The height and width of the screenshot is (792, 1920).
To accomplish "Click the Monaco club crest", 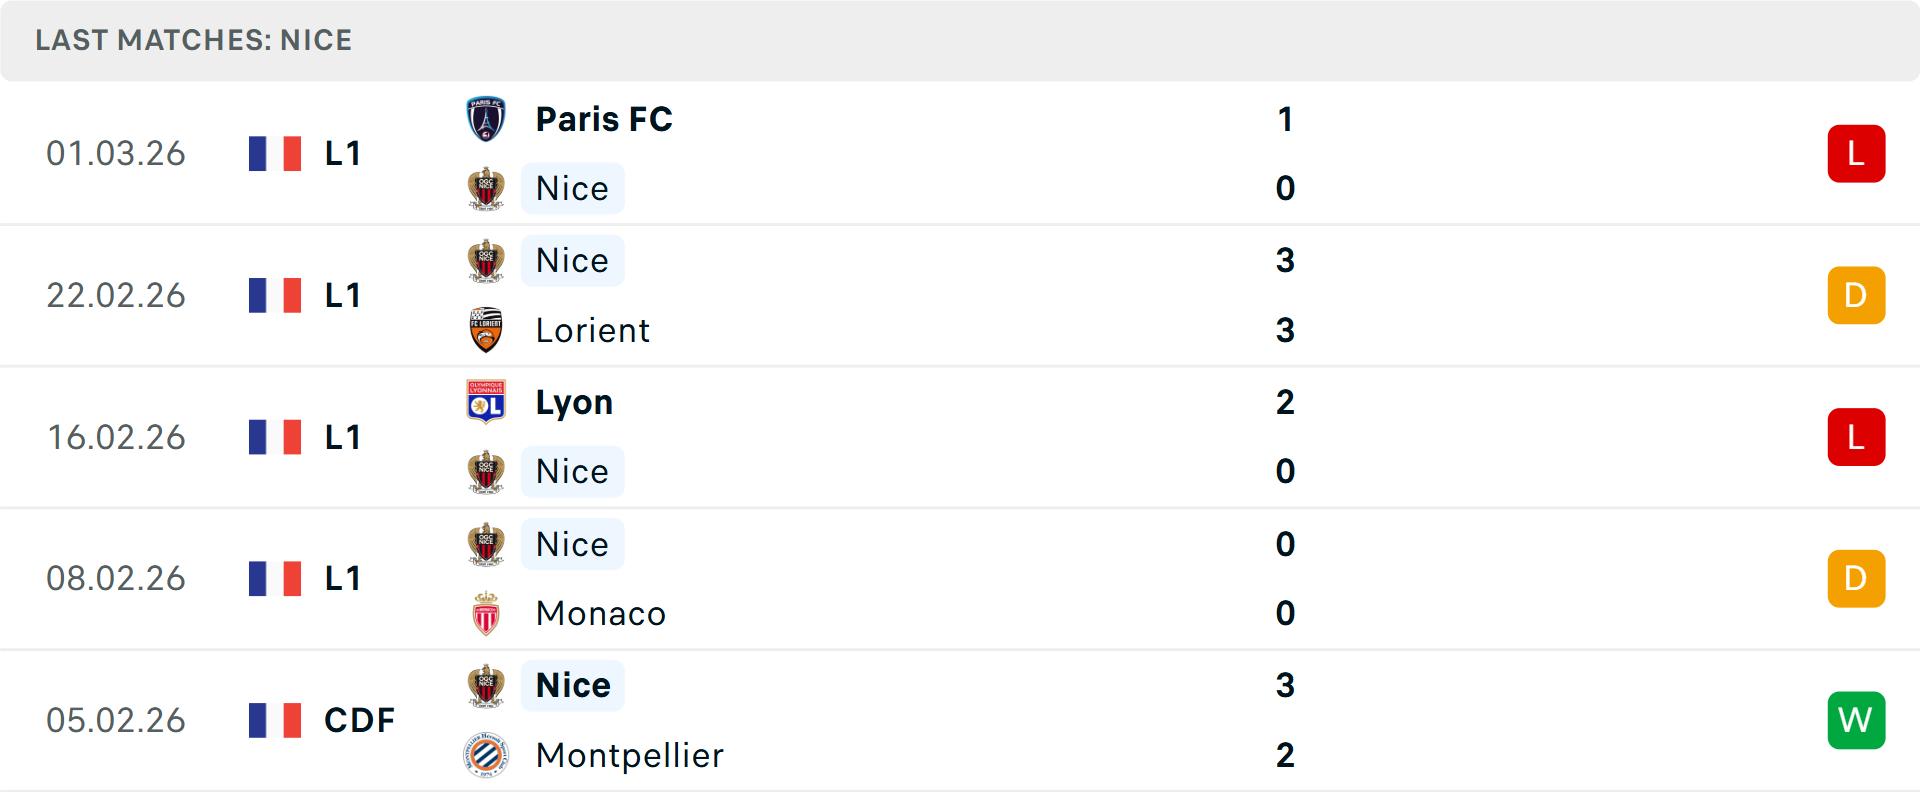I will pos(486,614).
